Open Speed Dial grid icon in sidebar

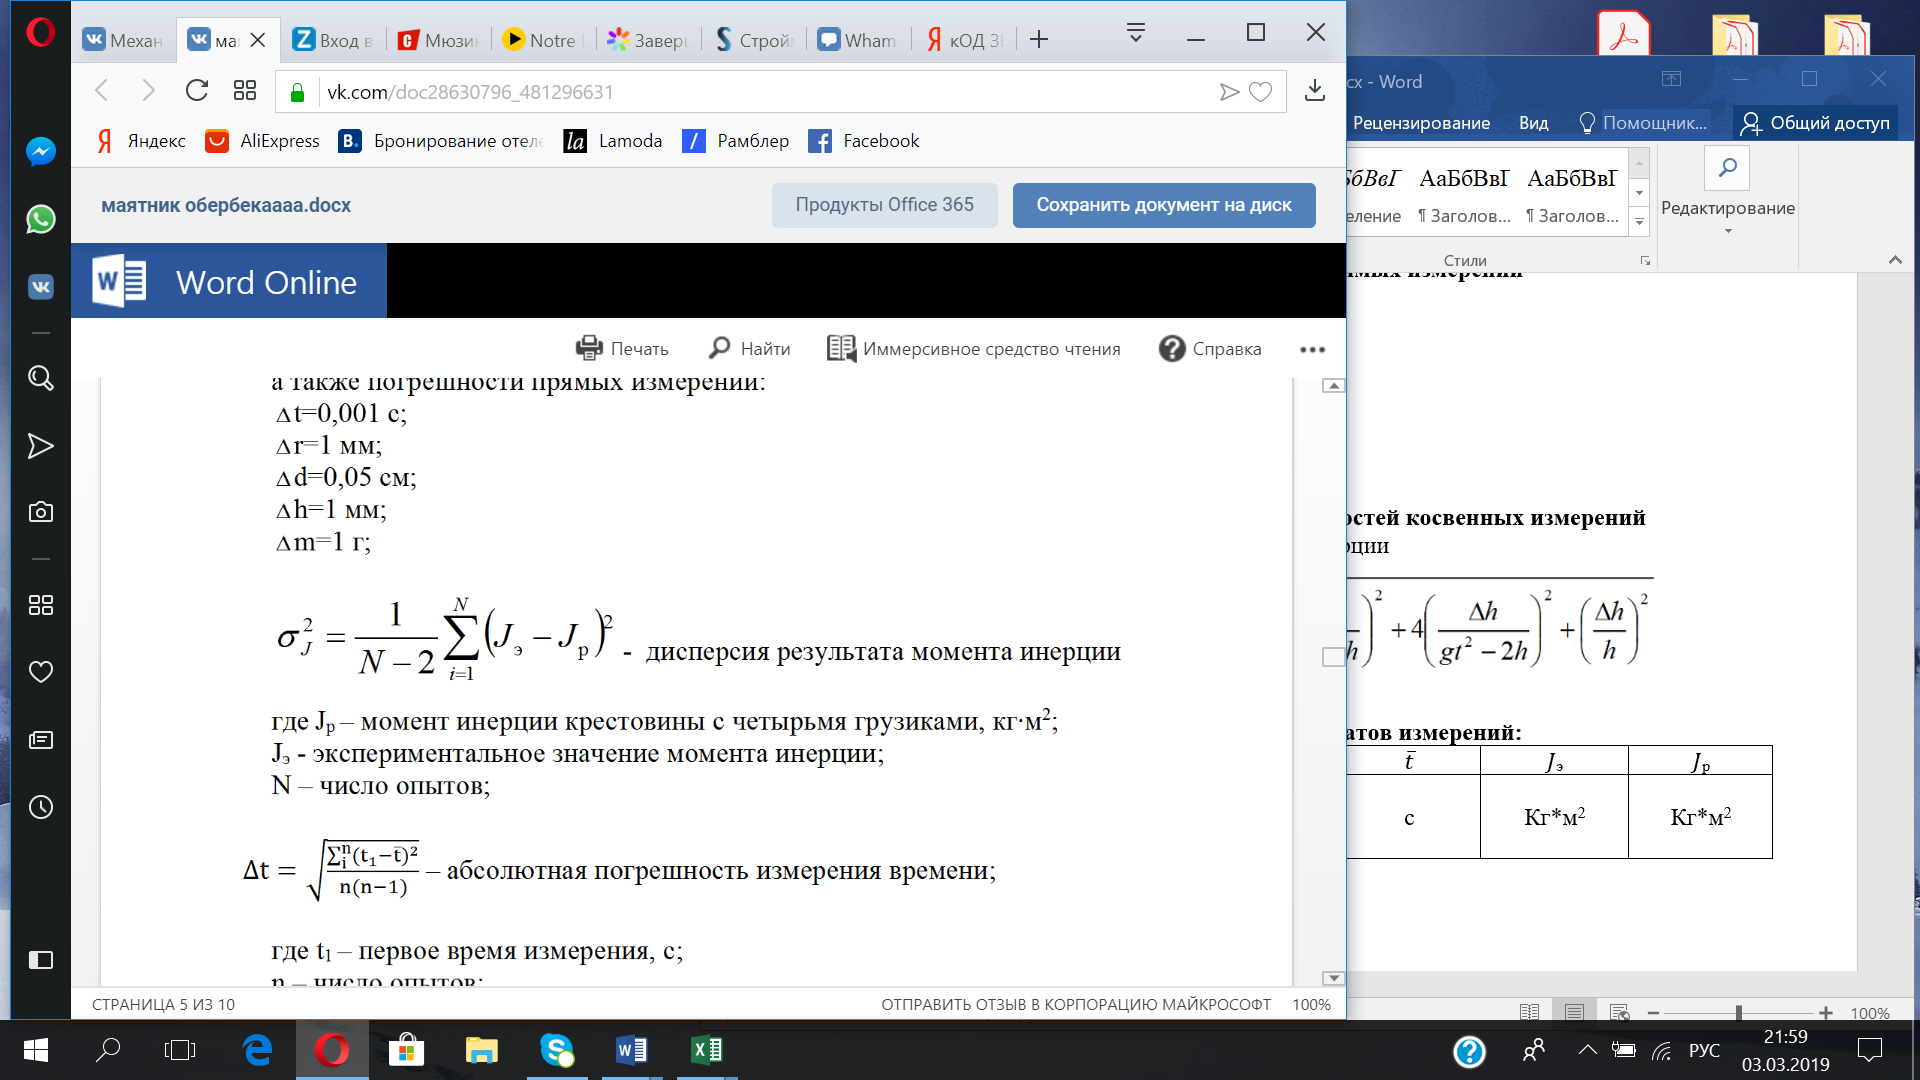40,605
